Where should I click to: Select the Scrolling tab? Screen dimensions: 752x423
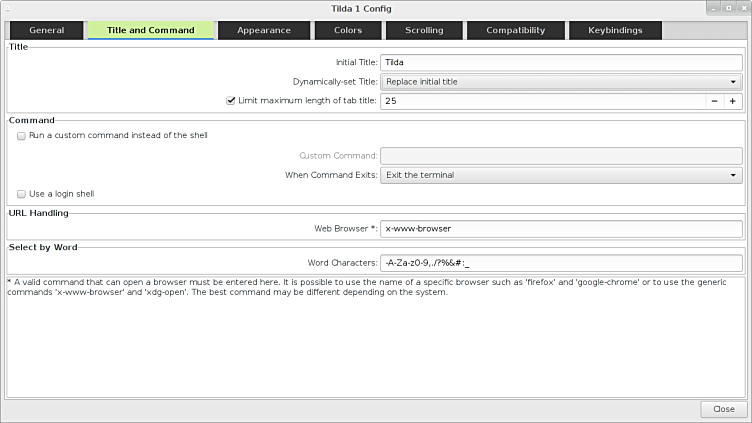[x=424, y=30]
